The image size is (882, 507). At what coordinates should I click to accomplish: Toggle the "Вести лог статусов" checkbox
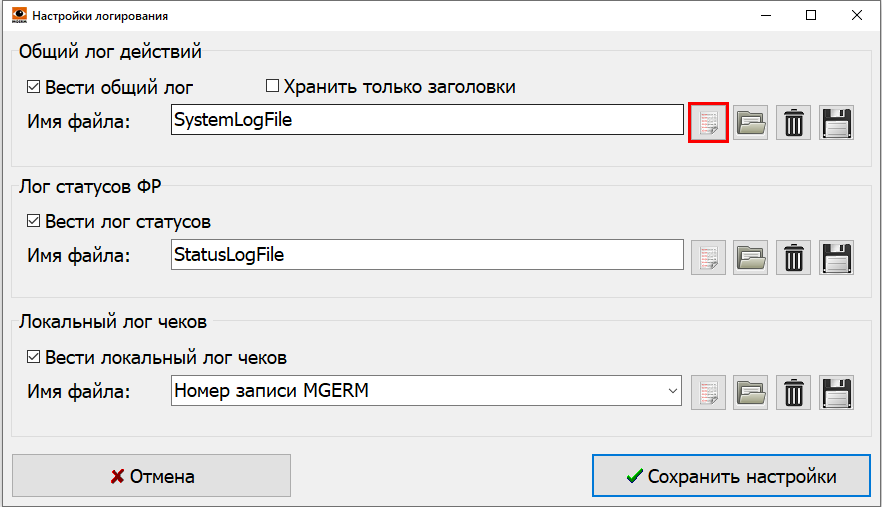point(34,221)
